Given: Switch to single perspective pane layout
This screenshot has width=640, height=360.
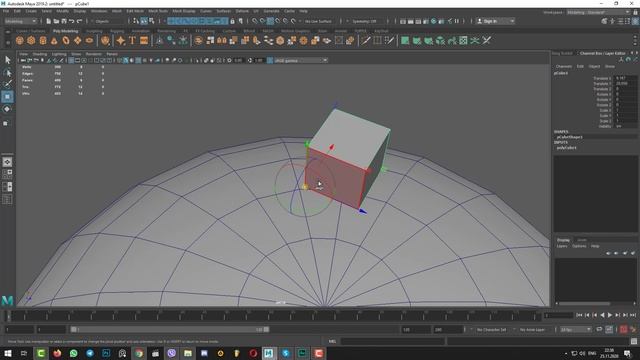Looking at the screenshot, I should pyautogui.click(x=7, y=162).
